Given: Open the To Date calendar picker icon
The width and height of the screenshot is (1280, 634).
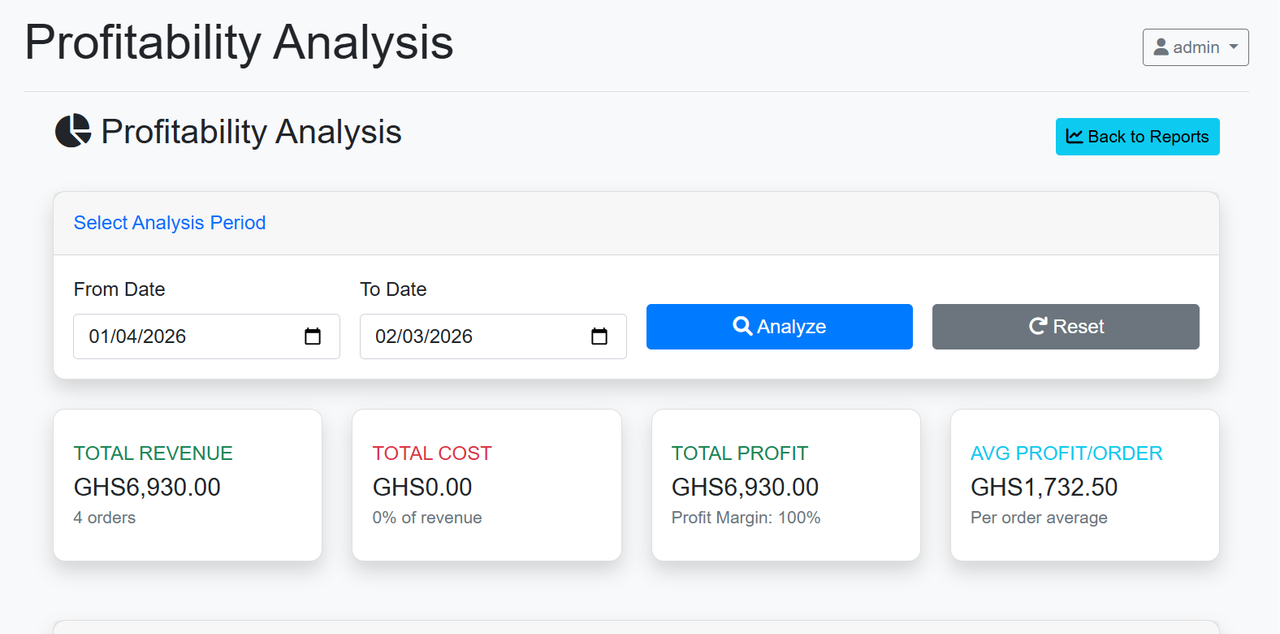Looking at the screenshot, I should 599,336.
